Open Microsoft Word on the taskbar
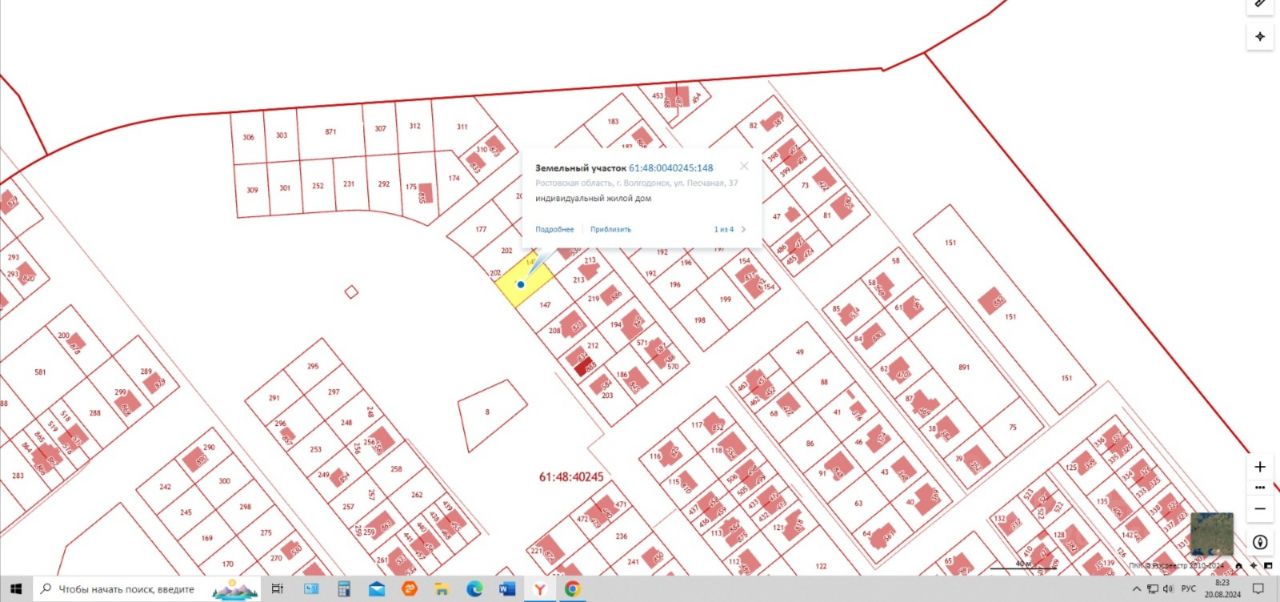Viewport: 1280px width, 602px height. [x=507, y=589]
